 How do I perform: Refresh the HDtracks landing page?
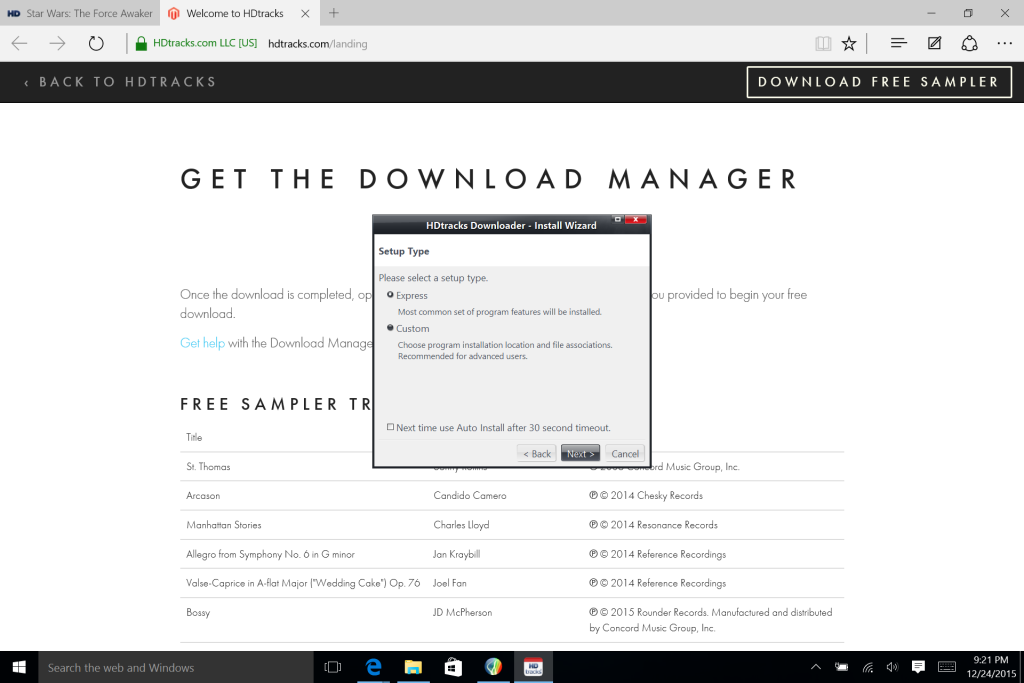click(96, 44)
